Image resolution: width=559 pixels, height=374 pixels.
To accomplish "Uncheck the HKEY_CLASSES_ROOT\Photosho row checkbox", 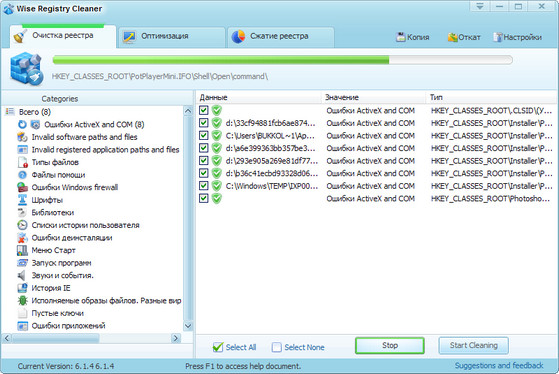I will point(204,198).
